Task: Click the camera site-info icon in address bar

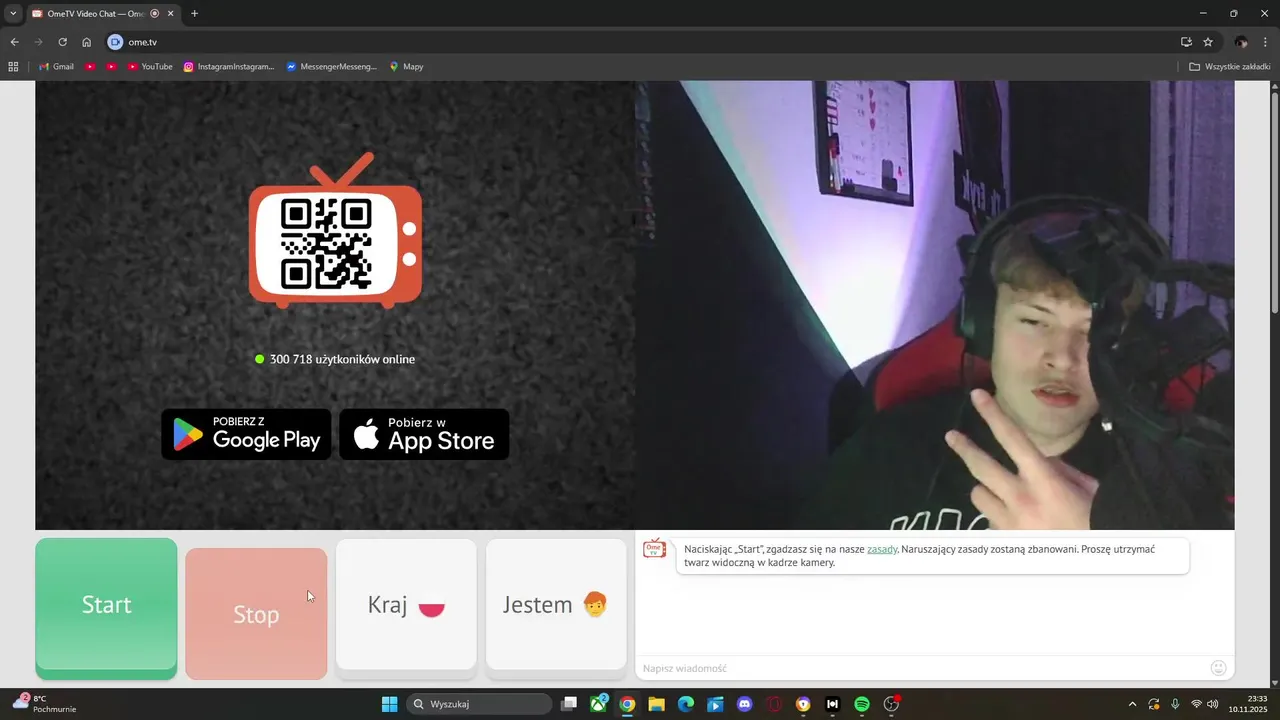Action: pos(115,42)
